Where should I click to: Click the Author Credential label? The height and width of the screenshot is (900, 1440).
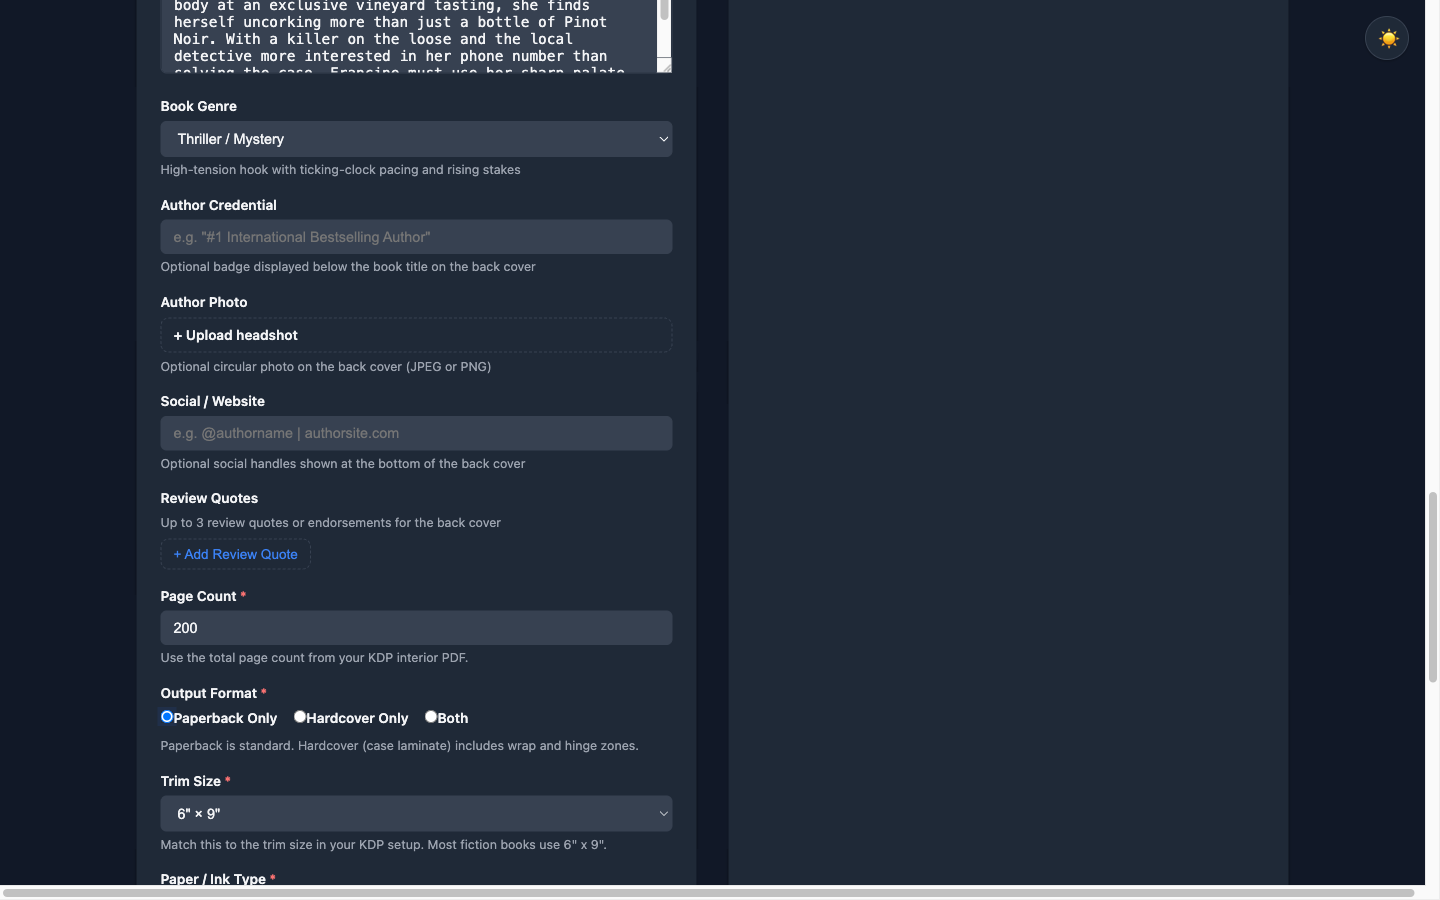click(218, 205)
